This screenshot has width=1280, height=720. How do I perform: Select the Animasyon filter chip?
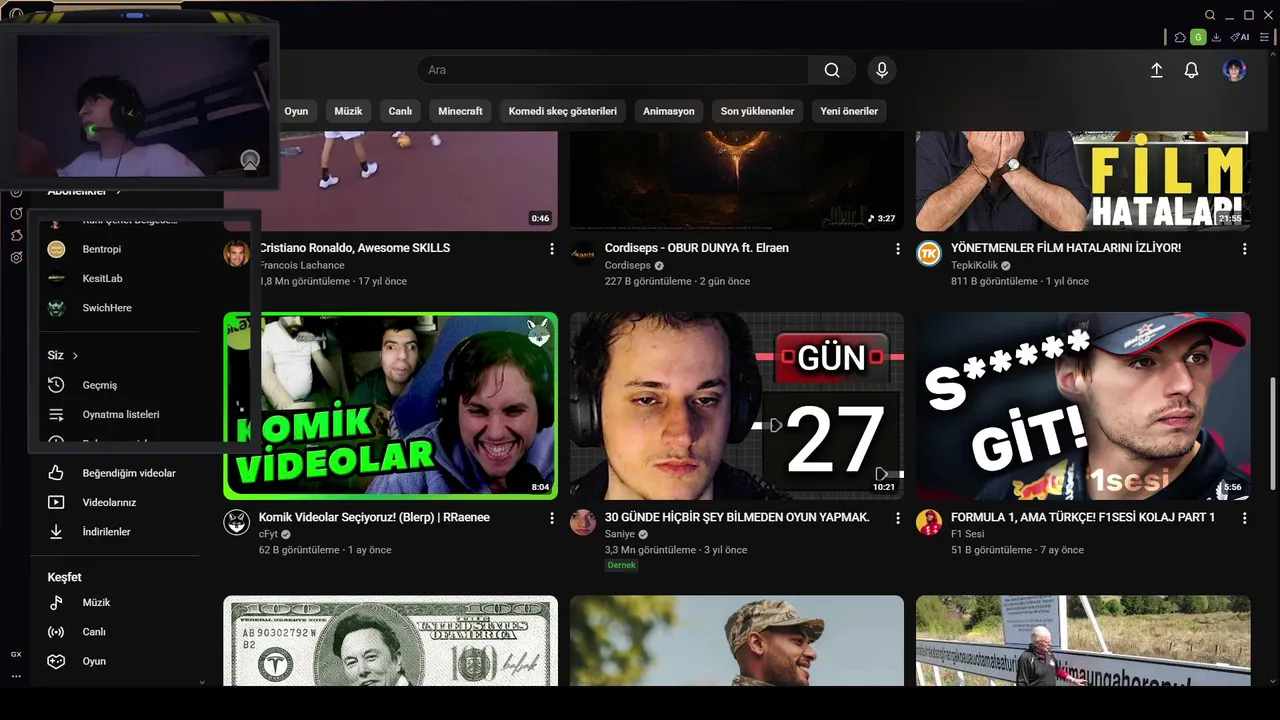[669, 111]
